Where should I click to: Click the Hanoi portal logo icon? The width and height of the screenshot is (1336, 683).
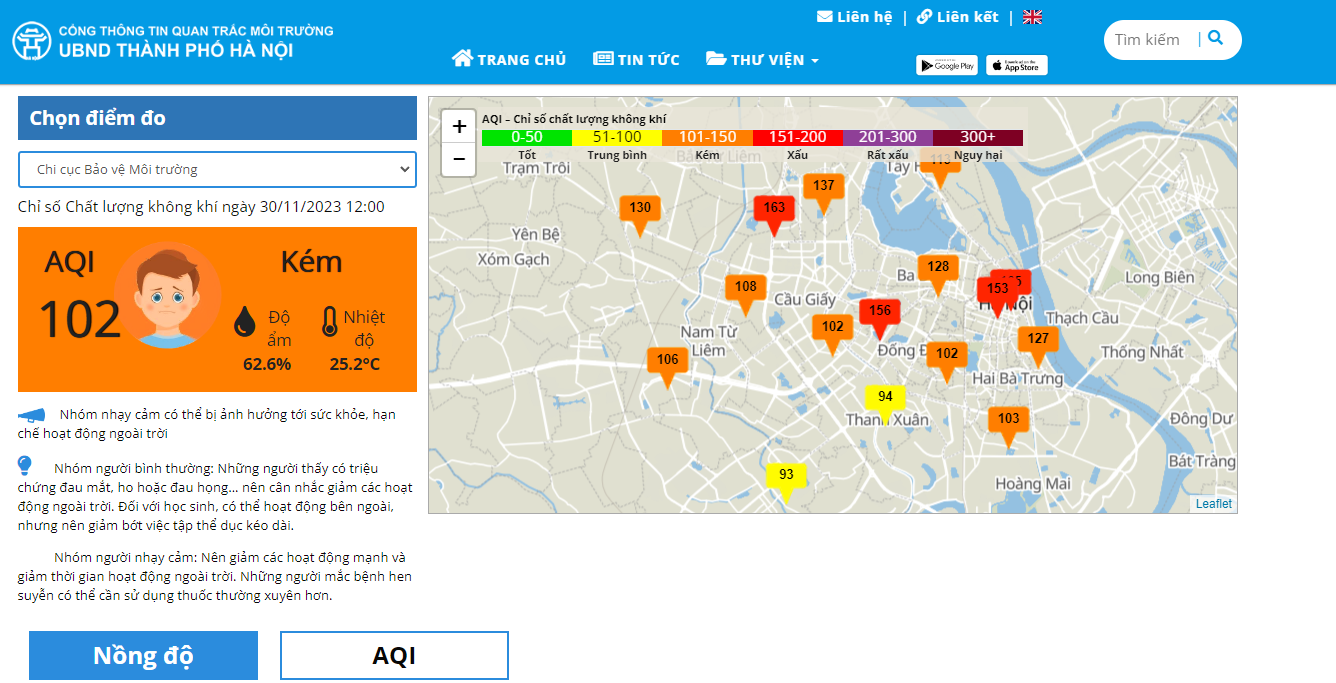[32, 41]
